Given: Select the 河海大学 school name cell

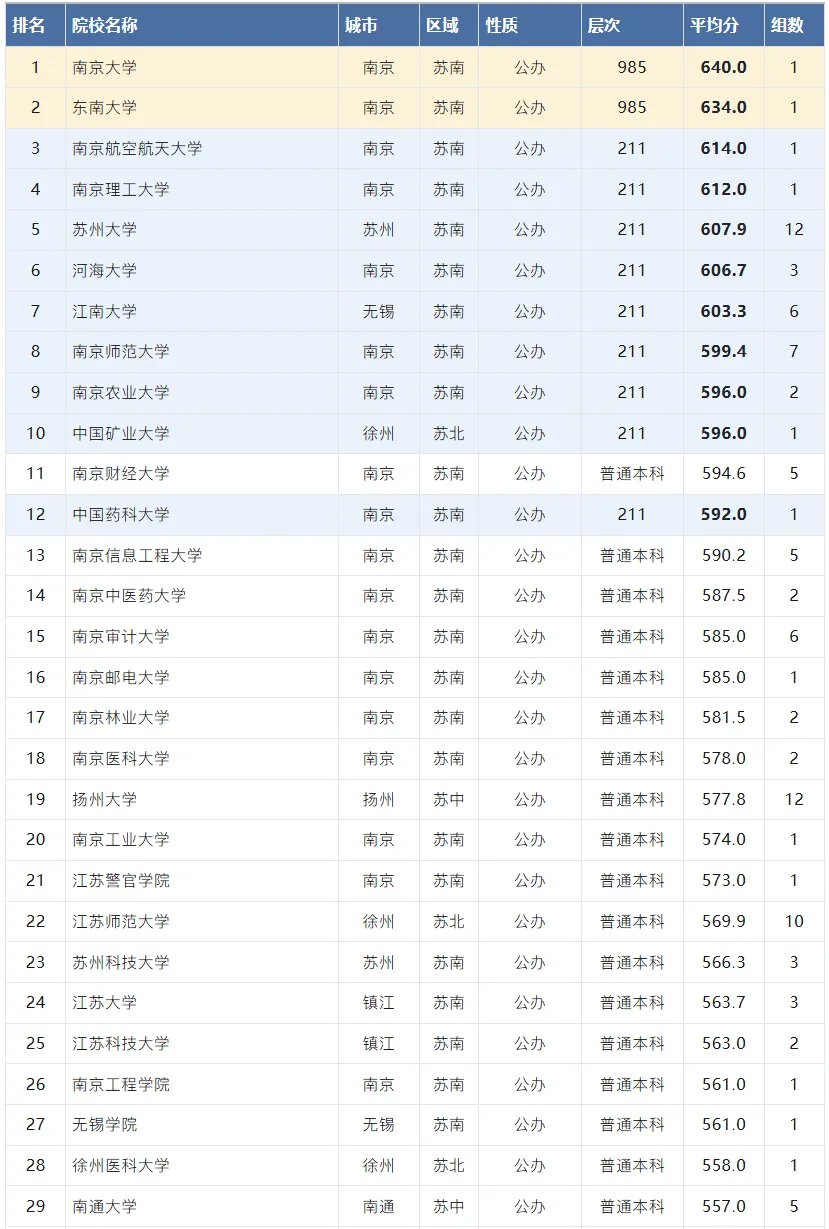Looking at the screenshot, I should click(201, 271).
